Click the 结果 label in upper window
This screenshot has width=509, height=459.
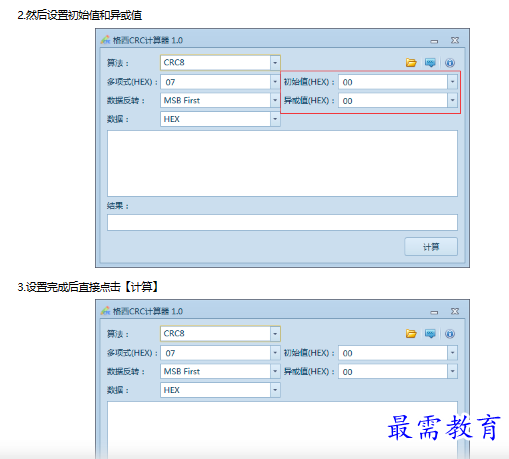pyautogui.click(x=118, y=206)
